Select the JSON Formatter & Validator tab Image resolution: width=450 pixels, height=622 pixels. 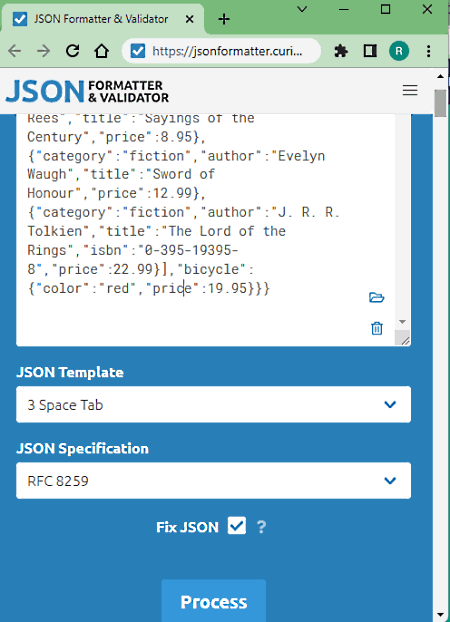coord(102,19)
